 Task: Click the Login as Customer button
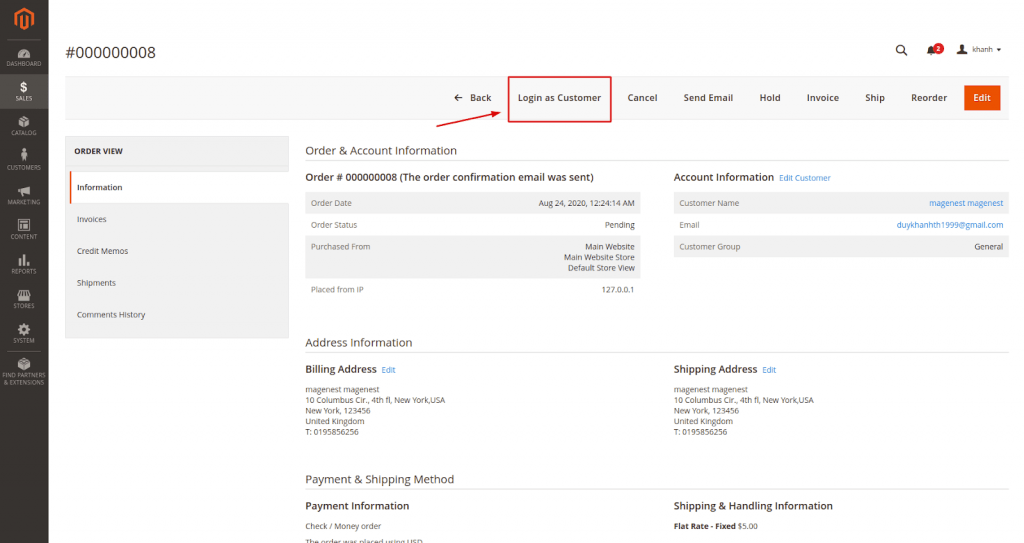click(559, 98)
